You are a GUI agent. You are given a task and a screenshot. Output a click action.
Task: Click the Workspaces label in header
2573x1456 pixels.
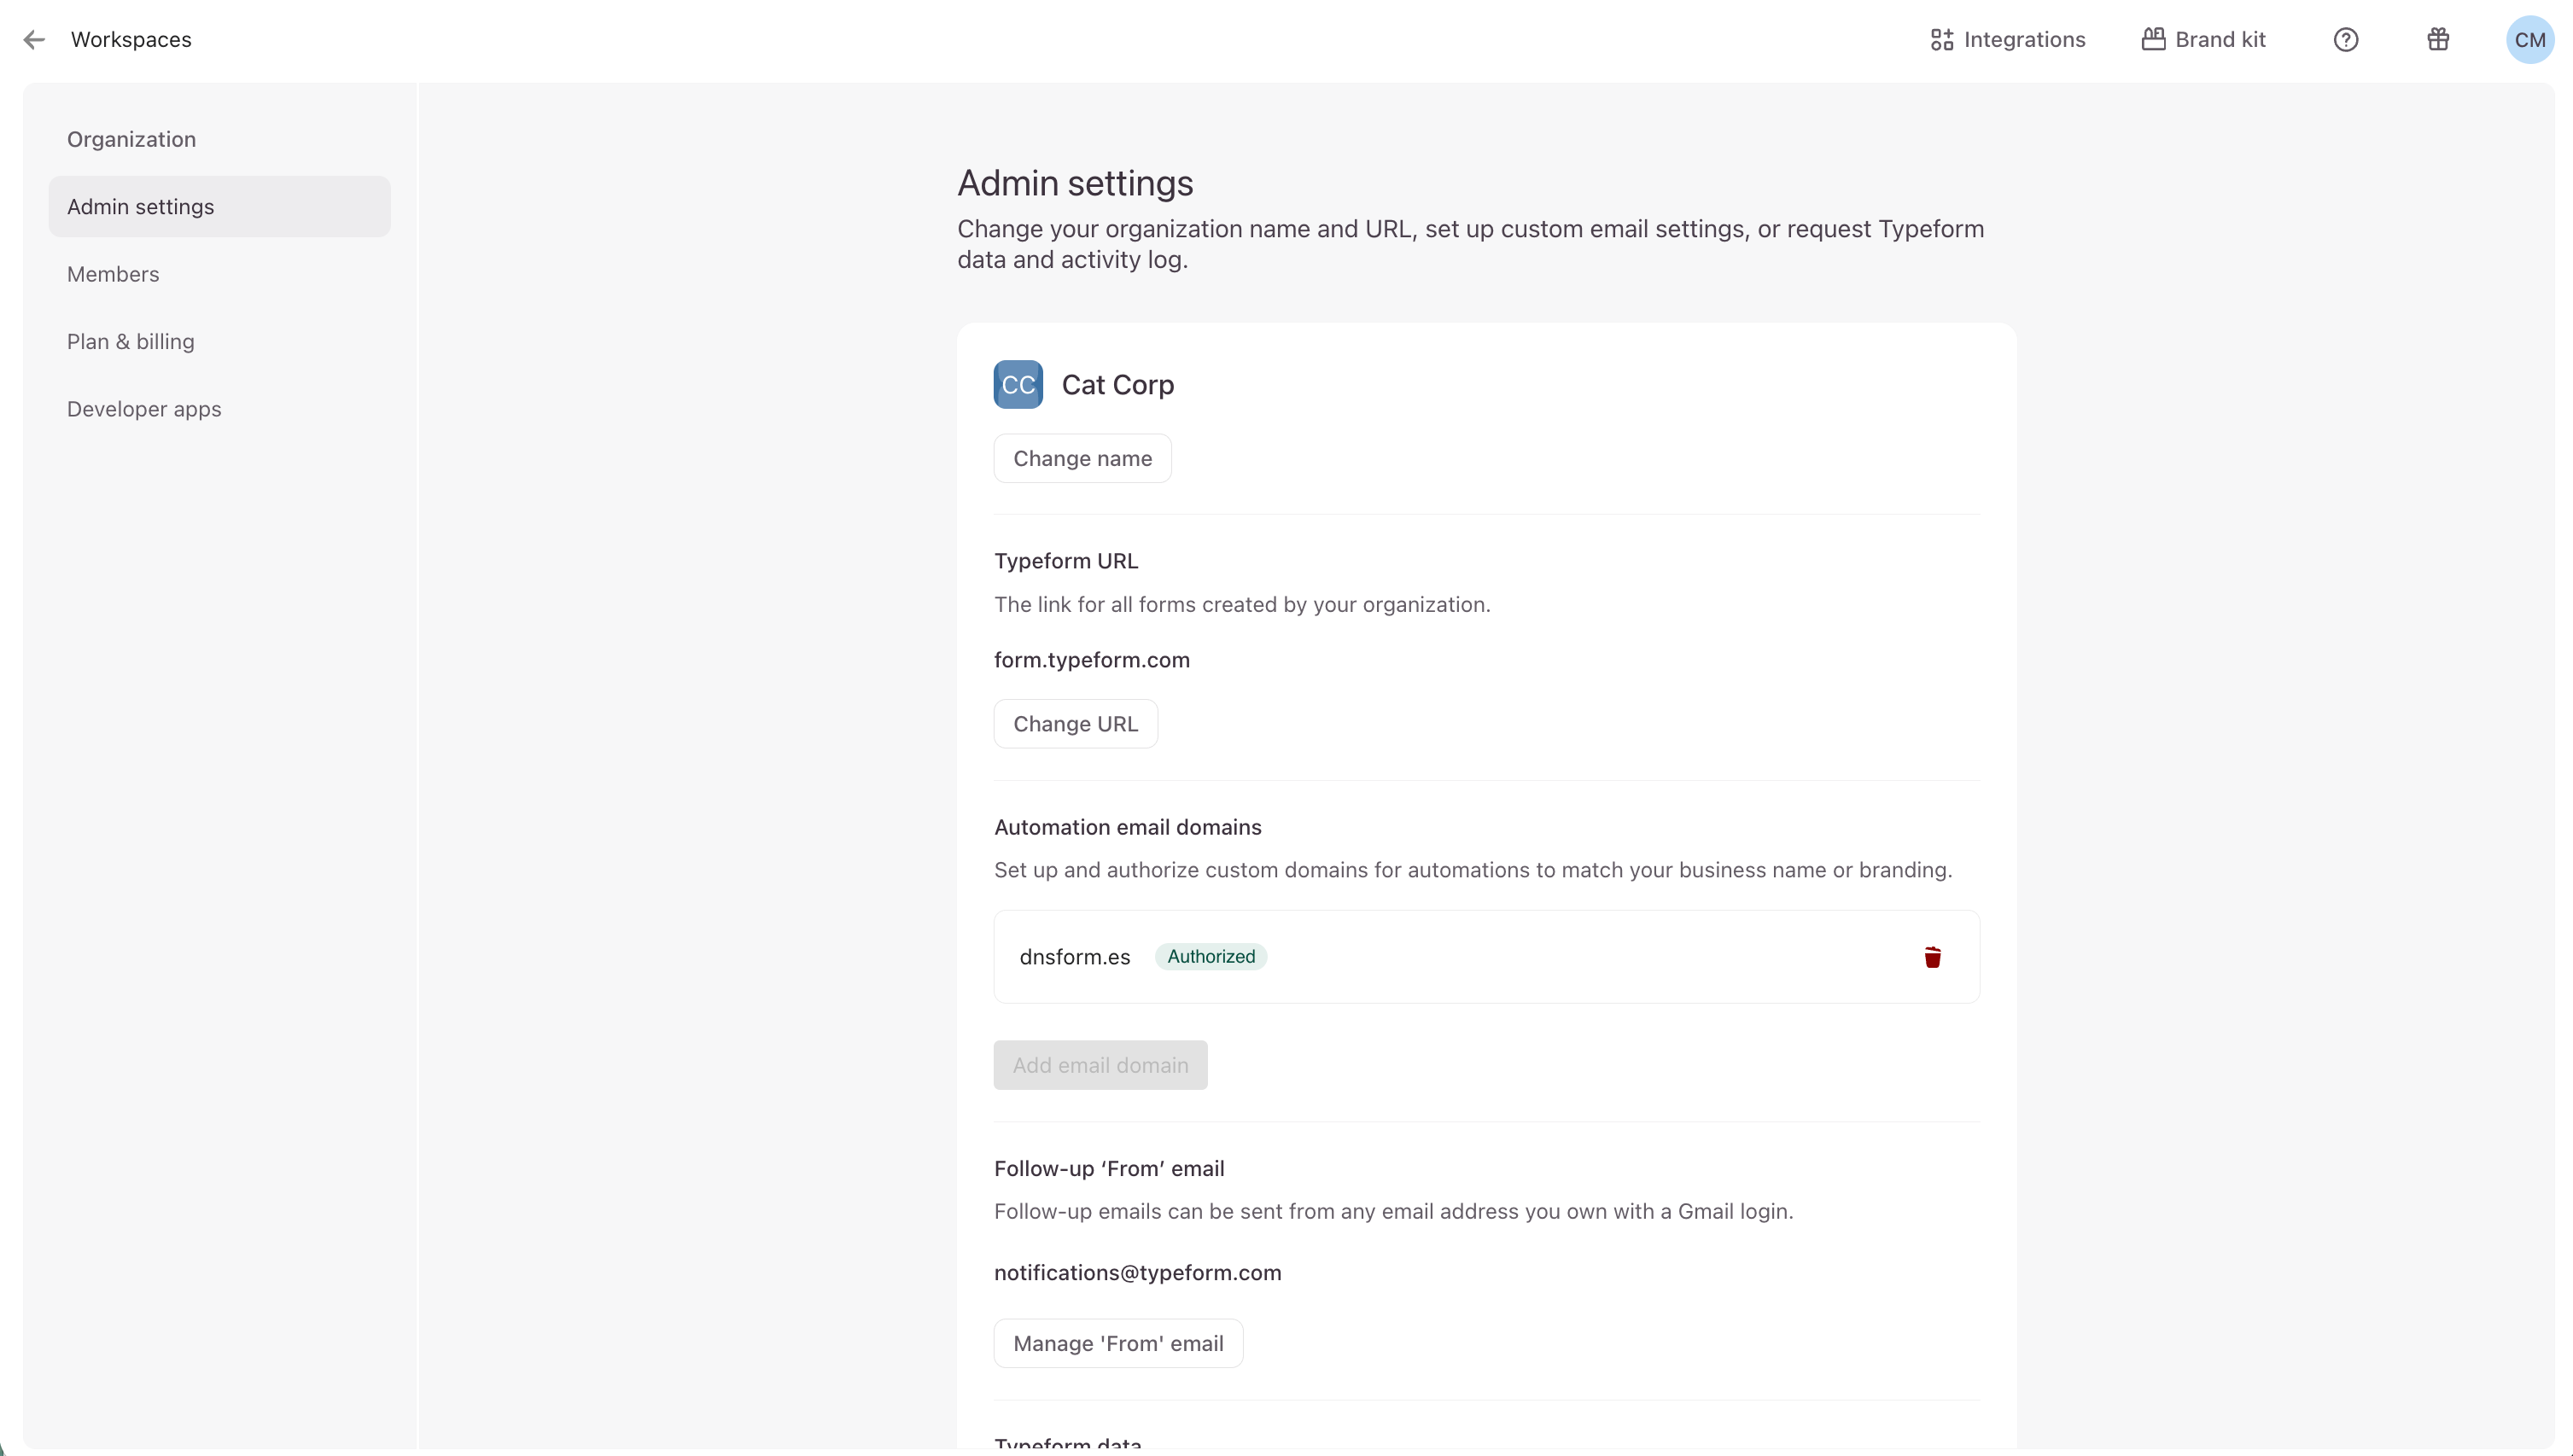pyautogui.click(x=131, y=40)
